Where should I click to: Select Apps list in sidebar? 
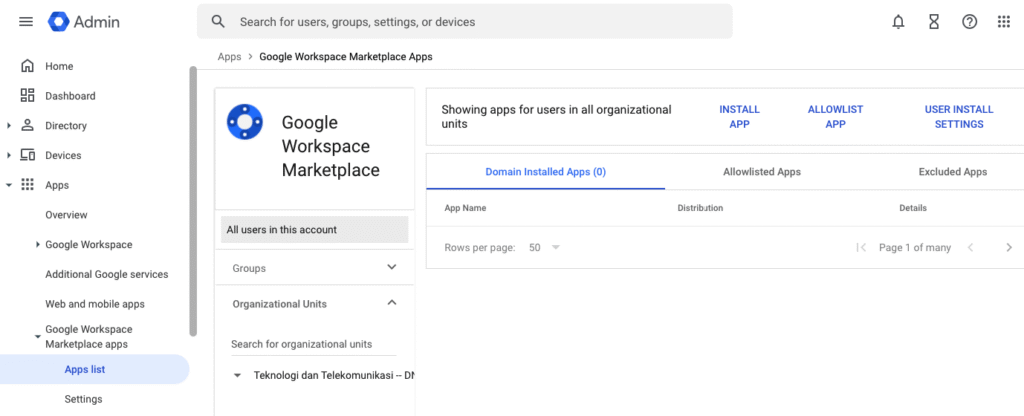pos(94,370)
